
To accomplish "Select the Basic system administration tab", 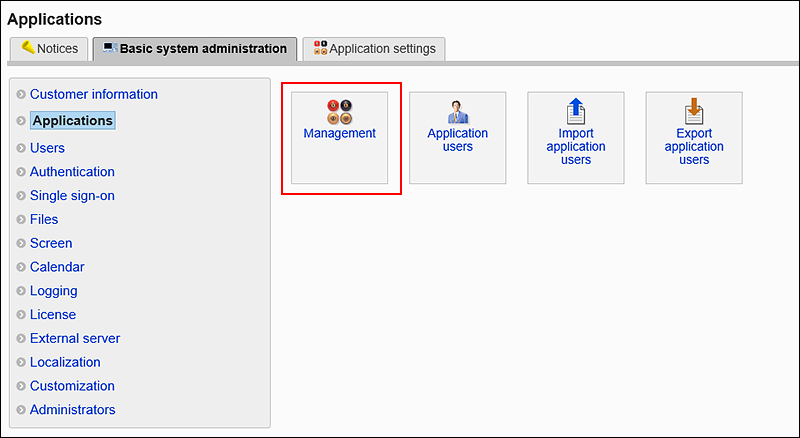I will (x=195, y=49).
